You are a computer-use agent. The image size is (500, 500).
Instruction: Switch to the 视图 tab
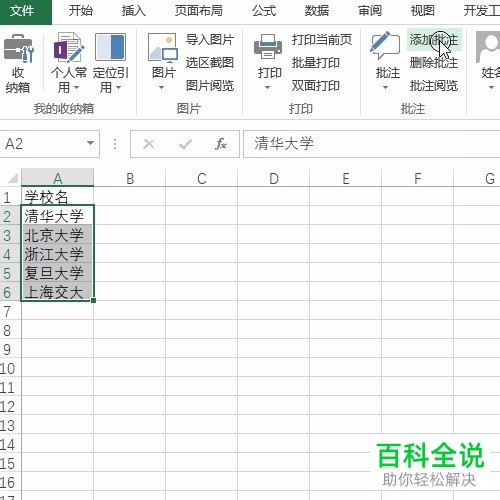coord(423,11)
